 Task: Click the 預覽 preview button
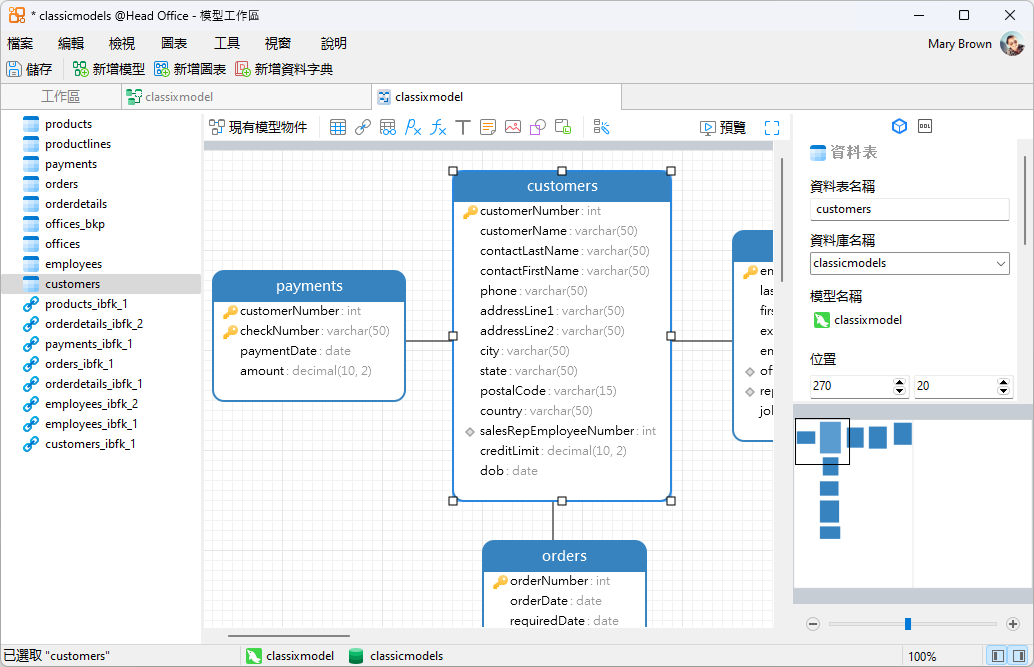(723, 127)
